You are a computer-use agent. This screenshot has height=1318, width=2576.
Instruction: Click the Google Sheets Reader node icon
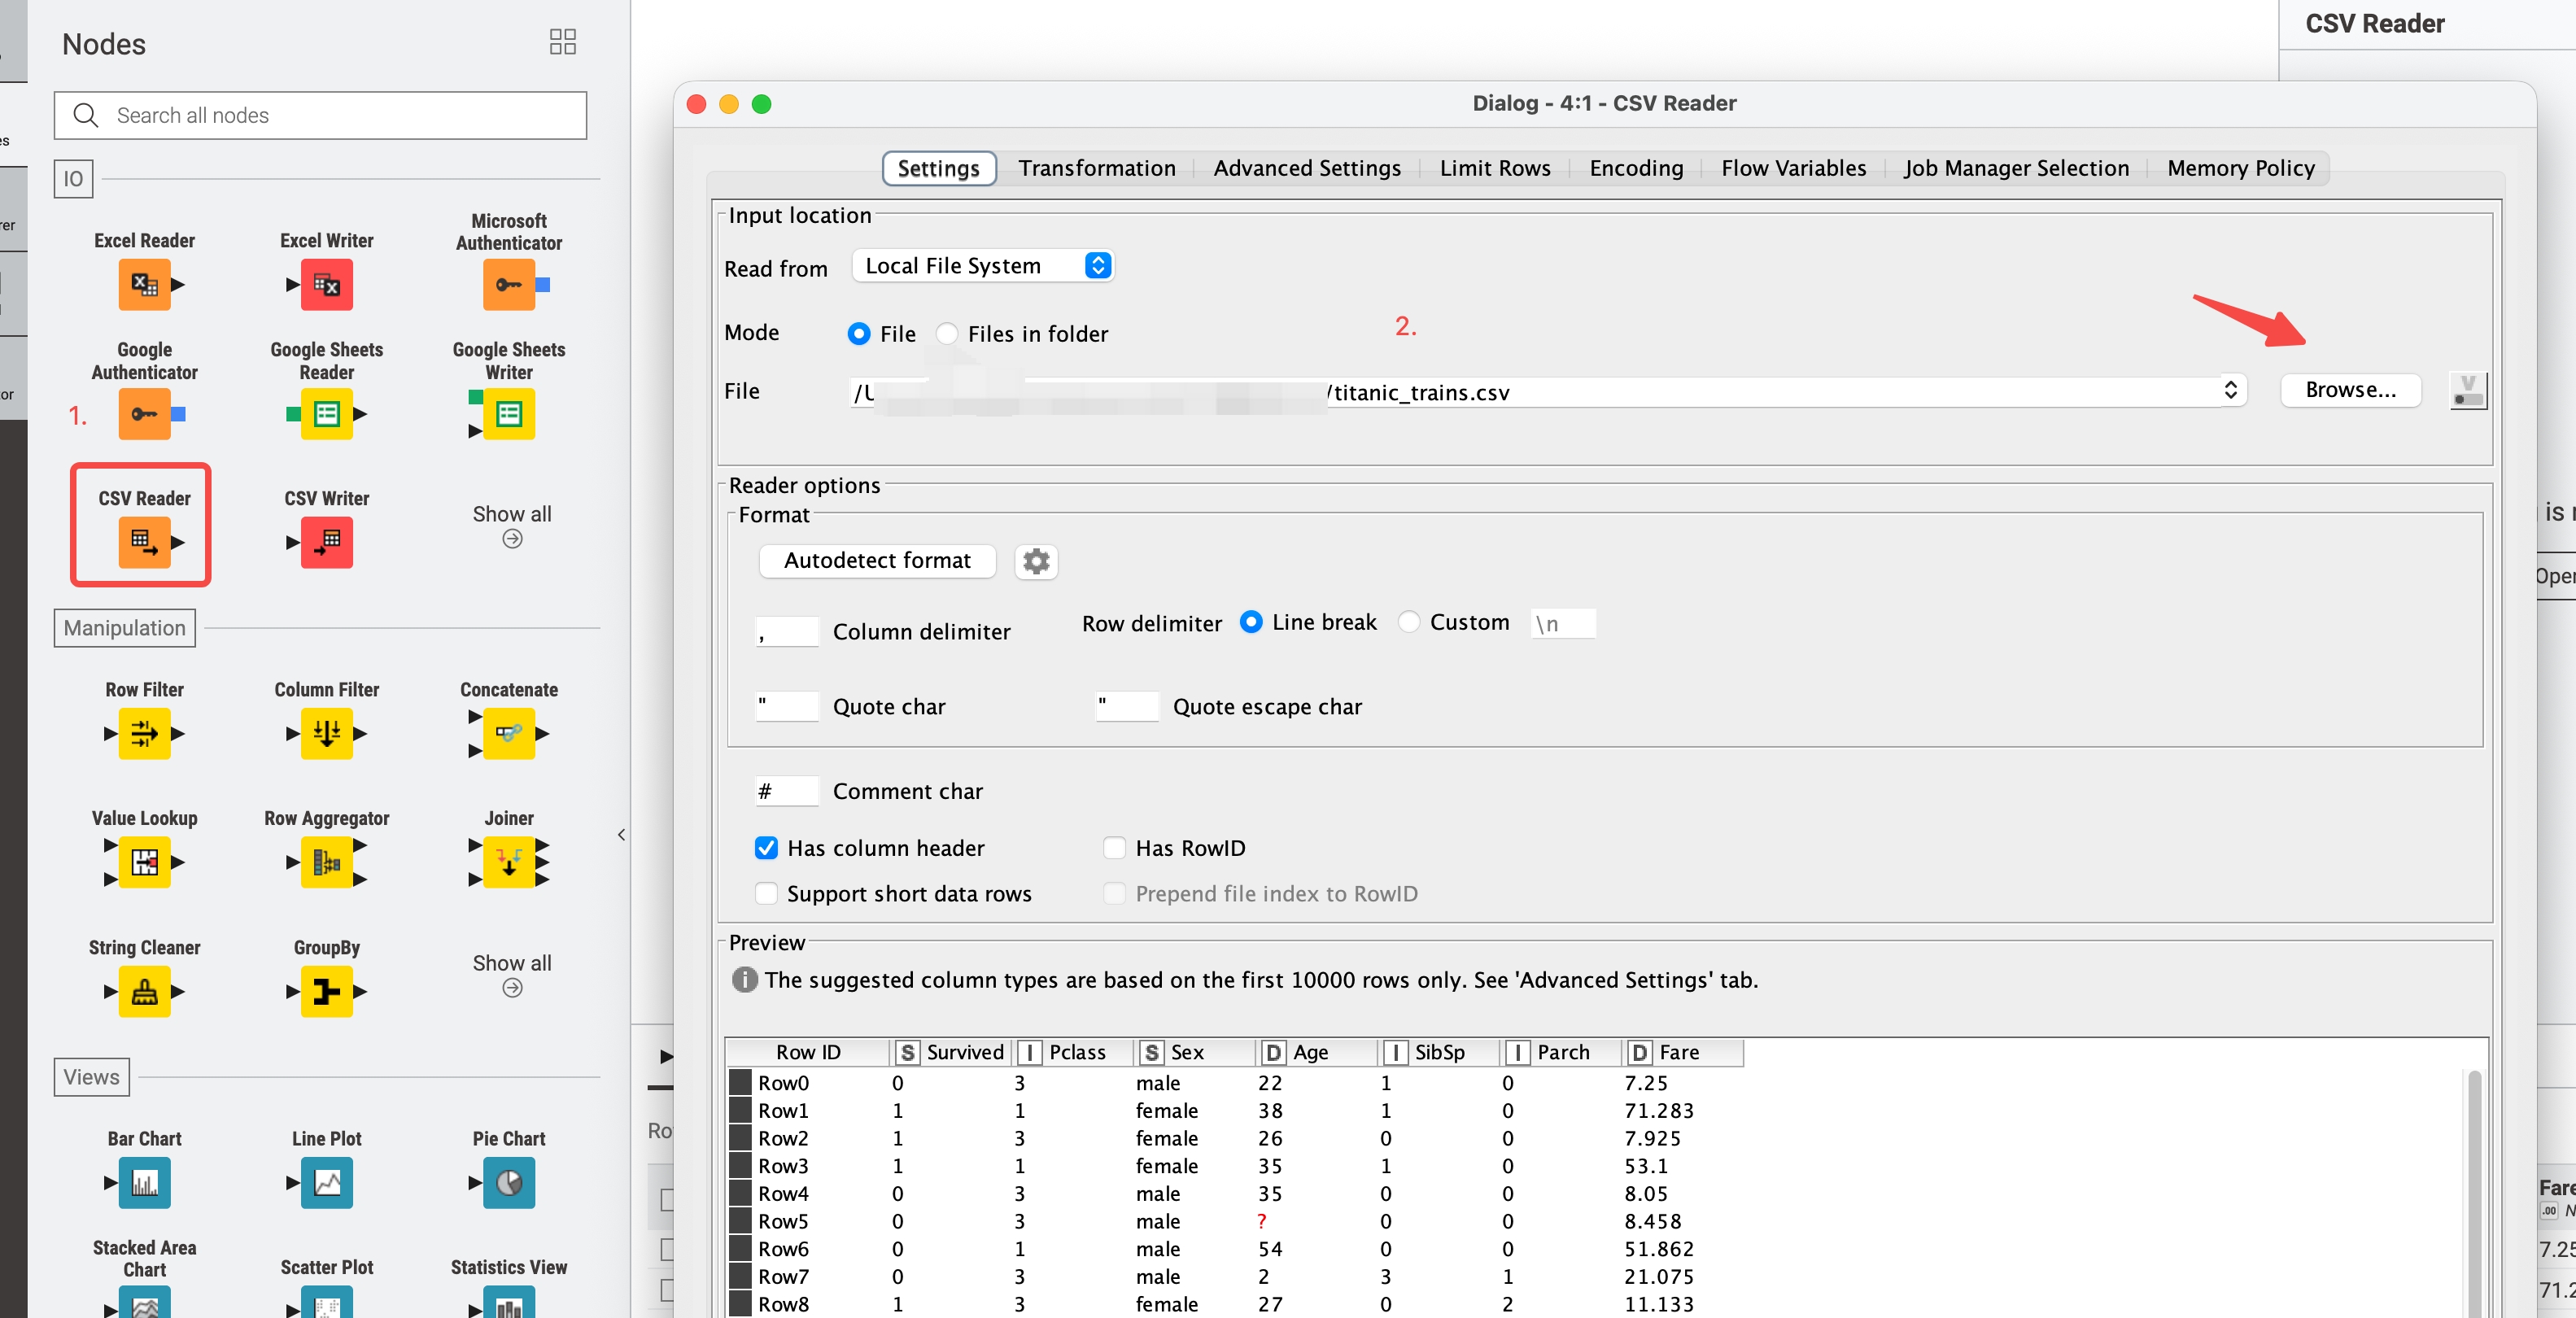pos(326,413)
